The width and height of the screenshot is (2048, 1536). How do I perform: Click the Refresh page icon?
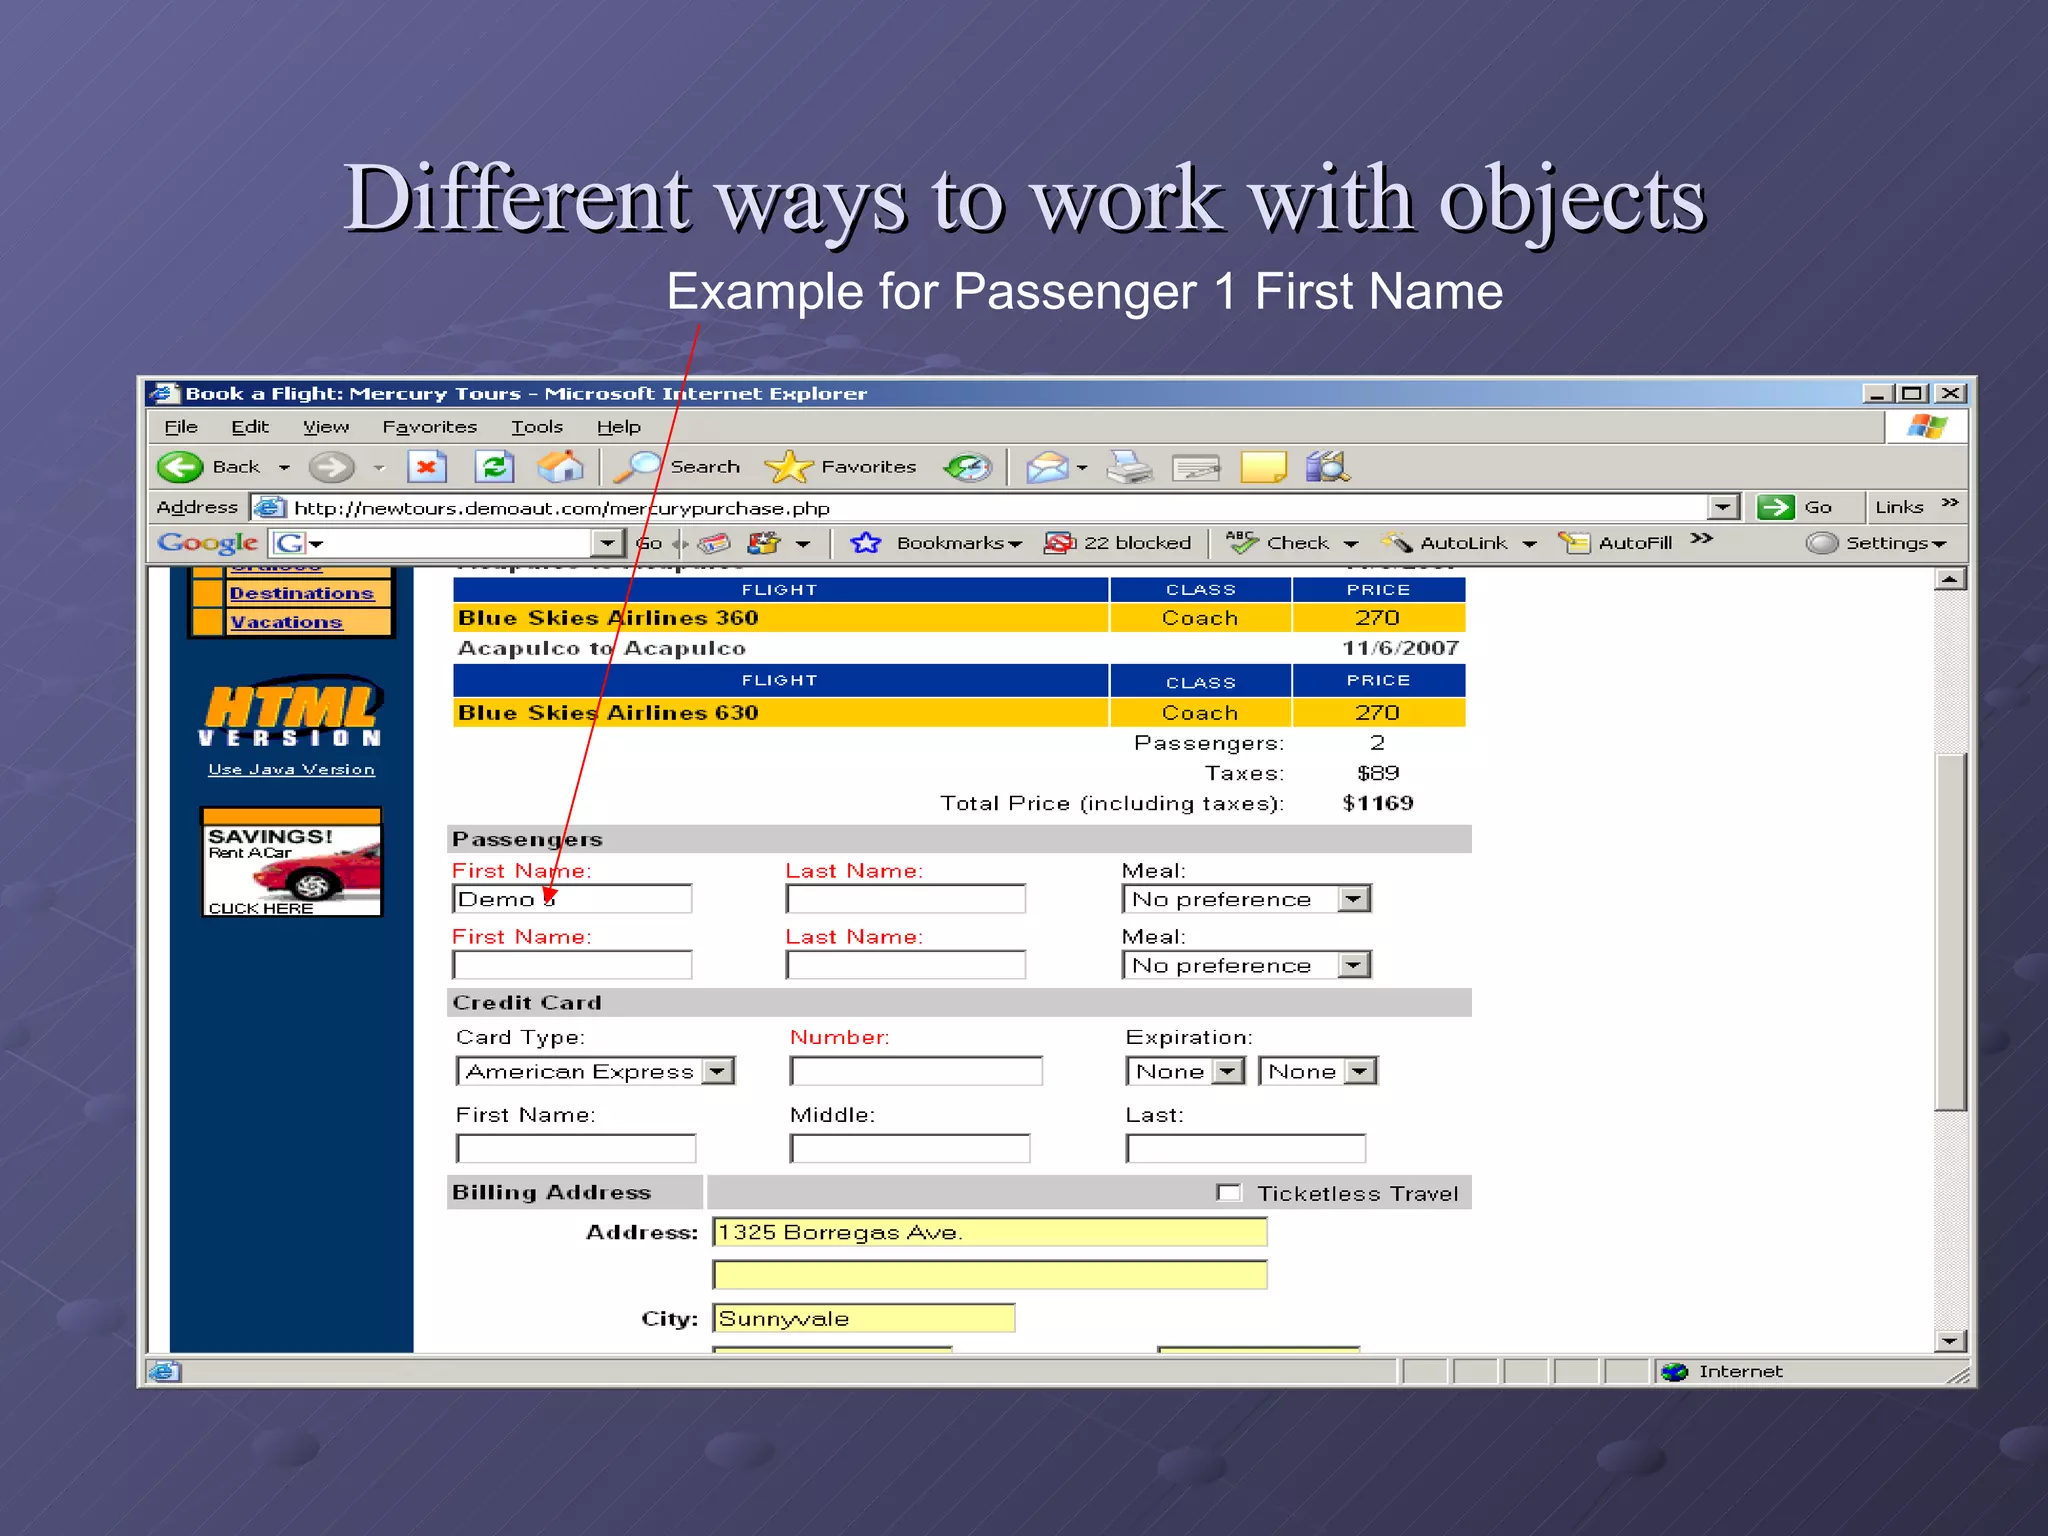point(494,467)
